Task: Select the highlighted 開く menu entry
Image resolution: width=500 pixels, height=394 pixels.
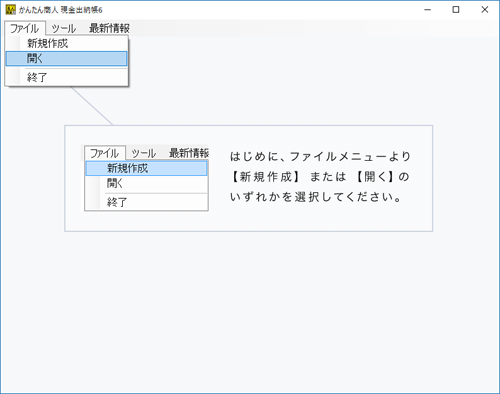Action: [x=67, y=59]
